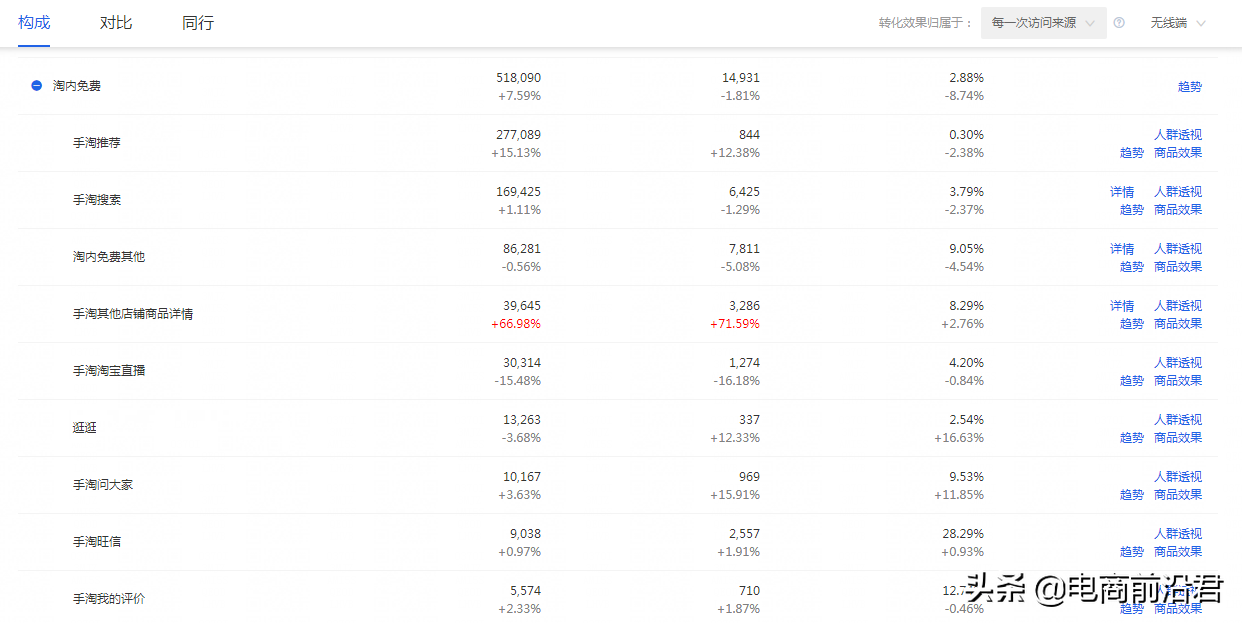1242x623 pixels.
Task: Select the 手淘推荐 source row
Action: coord(618,143)
